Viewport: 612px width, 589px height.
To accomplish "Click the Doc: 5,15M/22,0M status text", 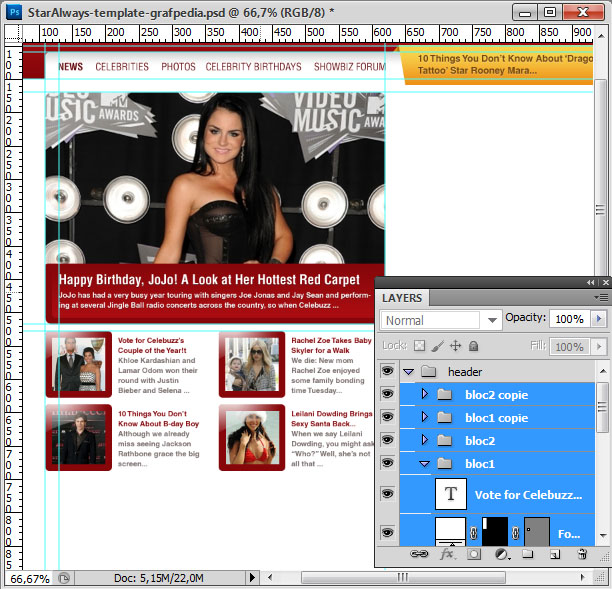I will coord(158,578).
